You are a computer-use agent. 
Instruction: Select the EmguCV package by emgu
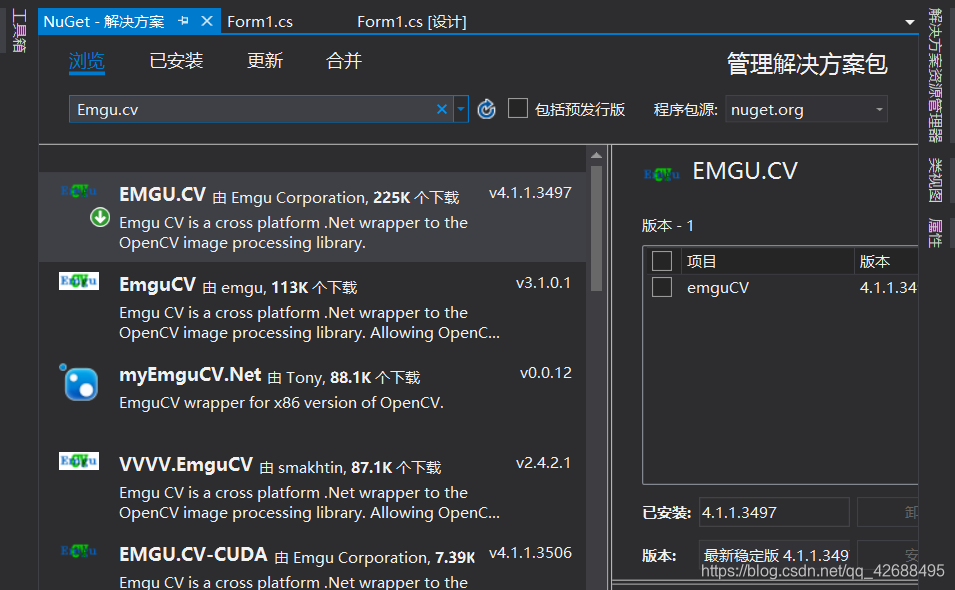tap(313, 307)
